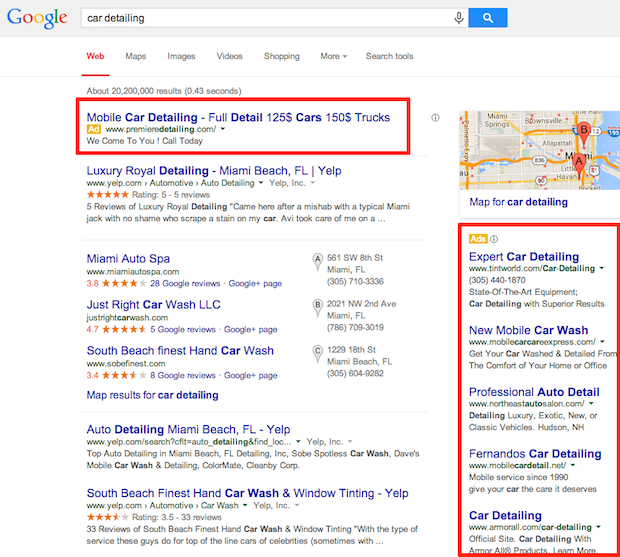Screen dimensions: 620x557
Task: Open South Beach Finest Window Tinting Yelp result
Action: 248,493
